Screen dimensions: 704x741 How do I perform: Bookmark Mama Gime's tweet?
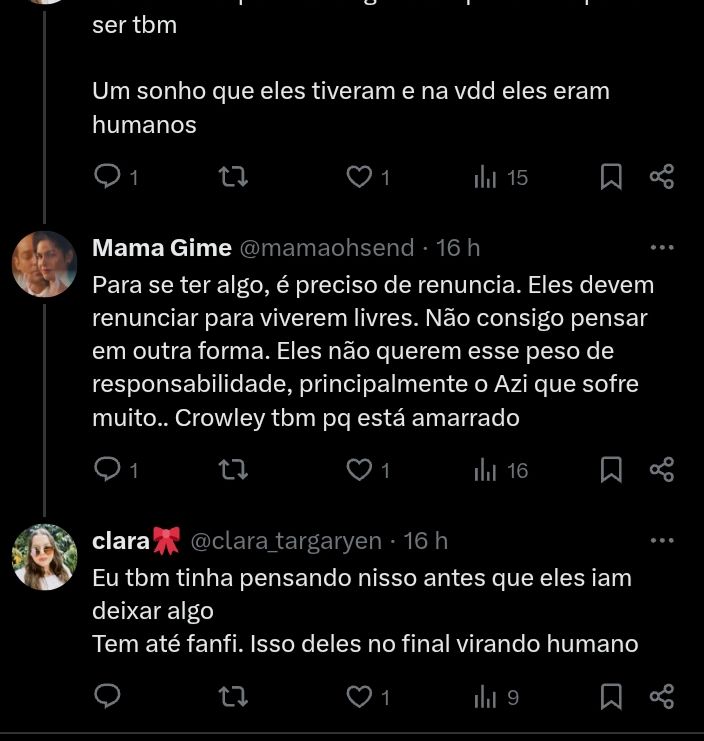(x=611, y=469)
